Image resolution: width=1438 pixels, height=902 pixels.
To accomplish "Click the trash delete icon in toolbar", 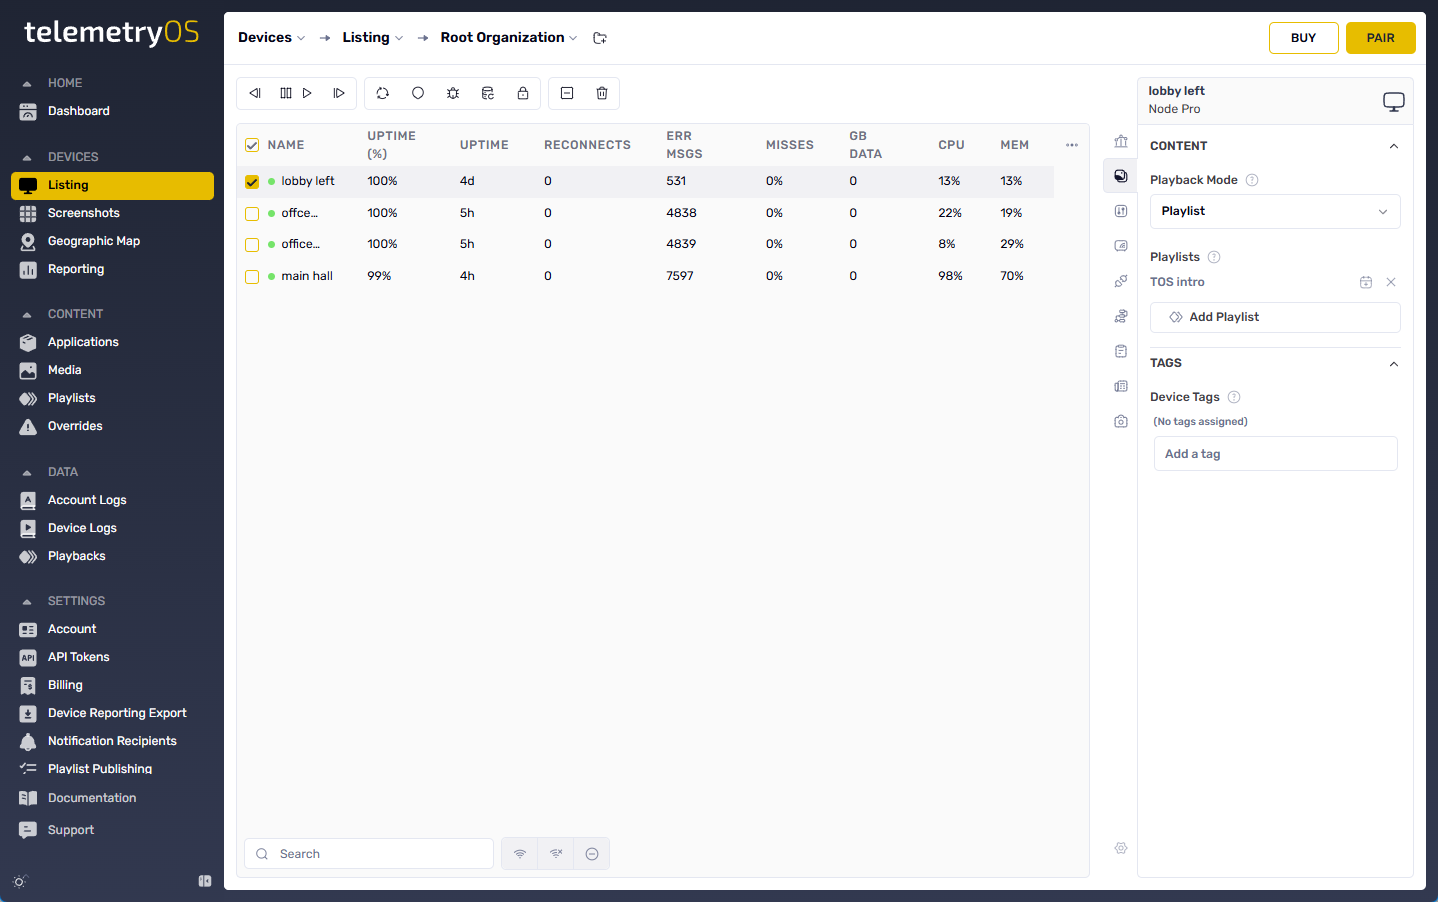I will click(x=602, y=93).
